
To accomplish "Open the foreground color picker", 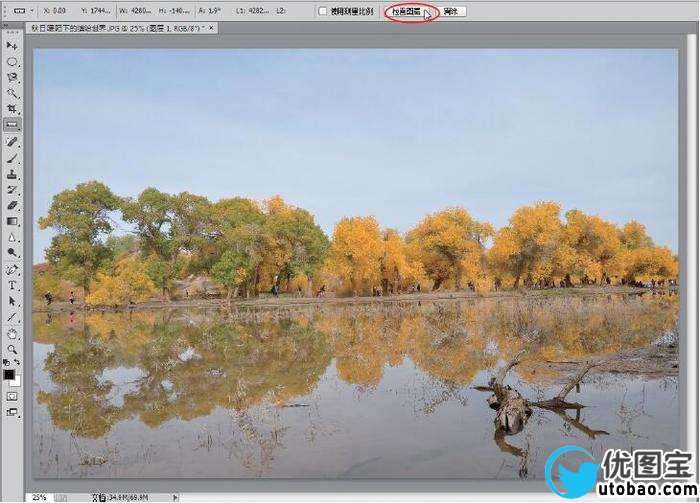I will coord(8,374).
